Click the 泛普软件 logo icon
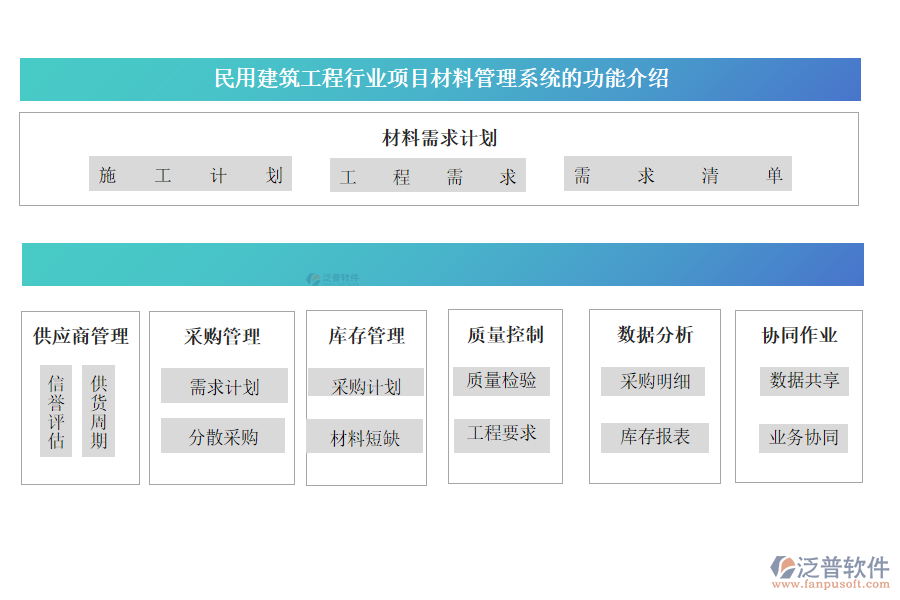 pos(782,568)
